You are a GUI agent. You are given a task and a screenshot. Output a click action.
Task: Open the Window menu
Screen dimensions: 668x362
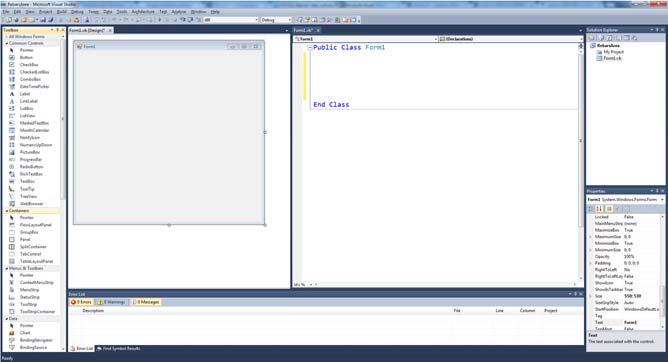pyautogui.click(x=198, y=12)
